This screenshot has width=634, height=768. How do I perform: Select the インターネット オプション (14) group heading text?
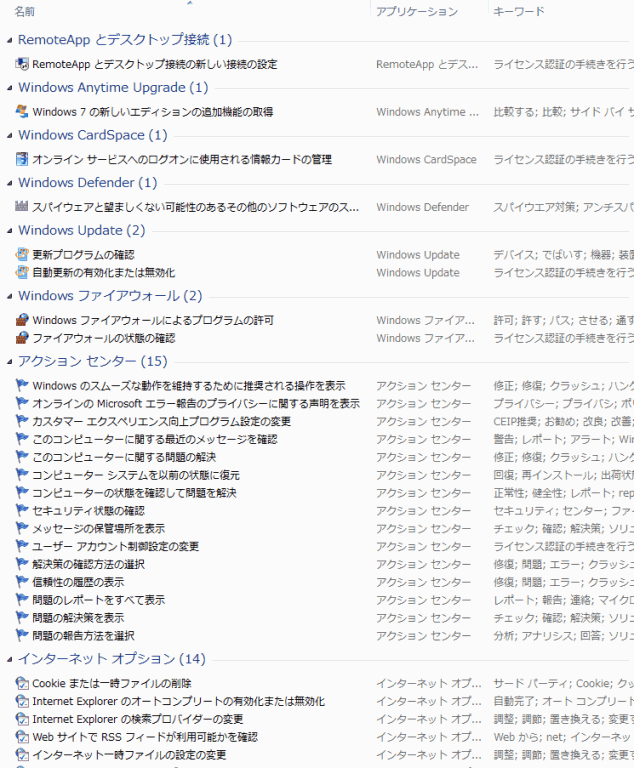pos(112,659)
